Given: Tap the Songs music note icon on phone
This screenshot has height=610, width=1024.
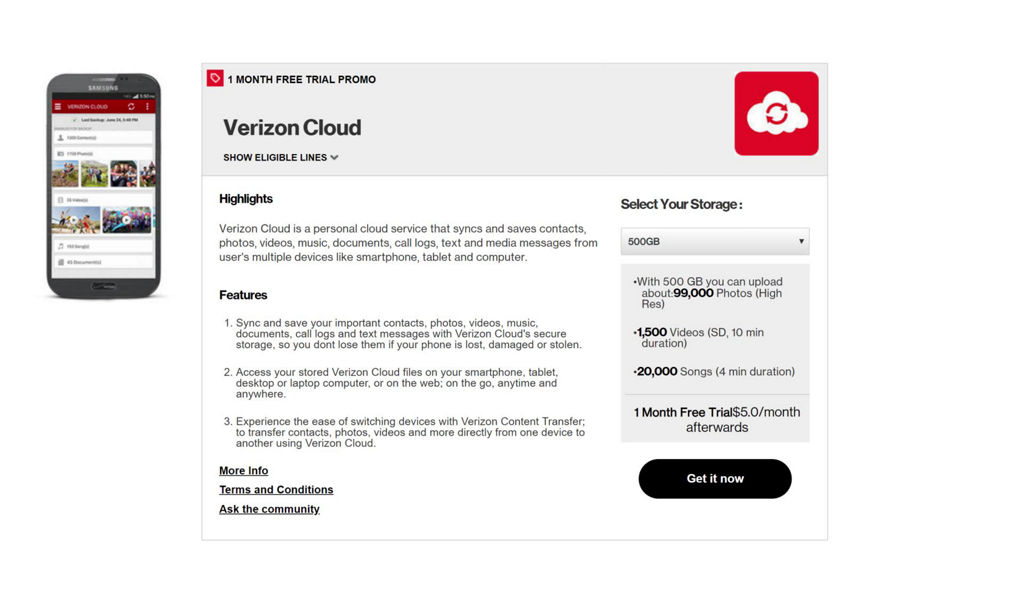Looking at the screenshot, I should (61, 245).
